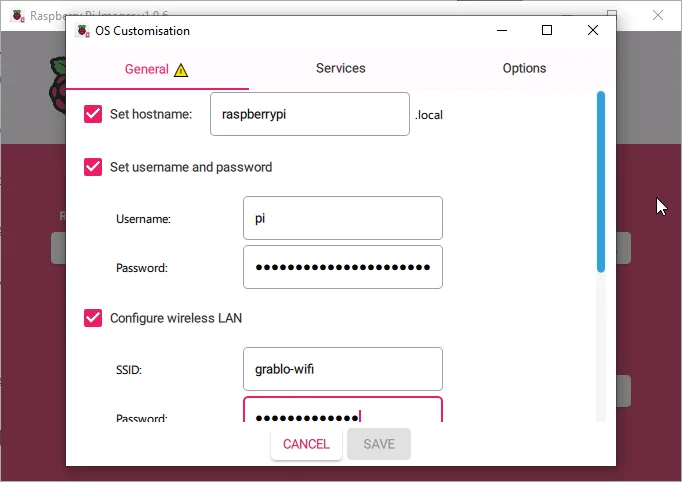682x482 pixels.
Task: Edit the hostname field containing raspberrypi
Action: pyautogui.click(x=310, y=114)
